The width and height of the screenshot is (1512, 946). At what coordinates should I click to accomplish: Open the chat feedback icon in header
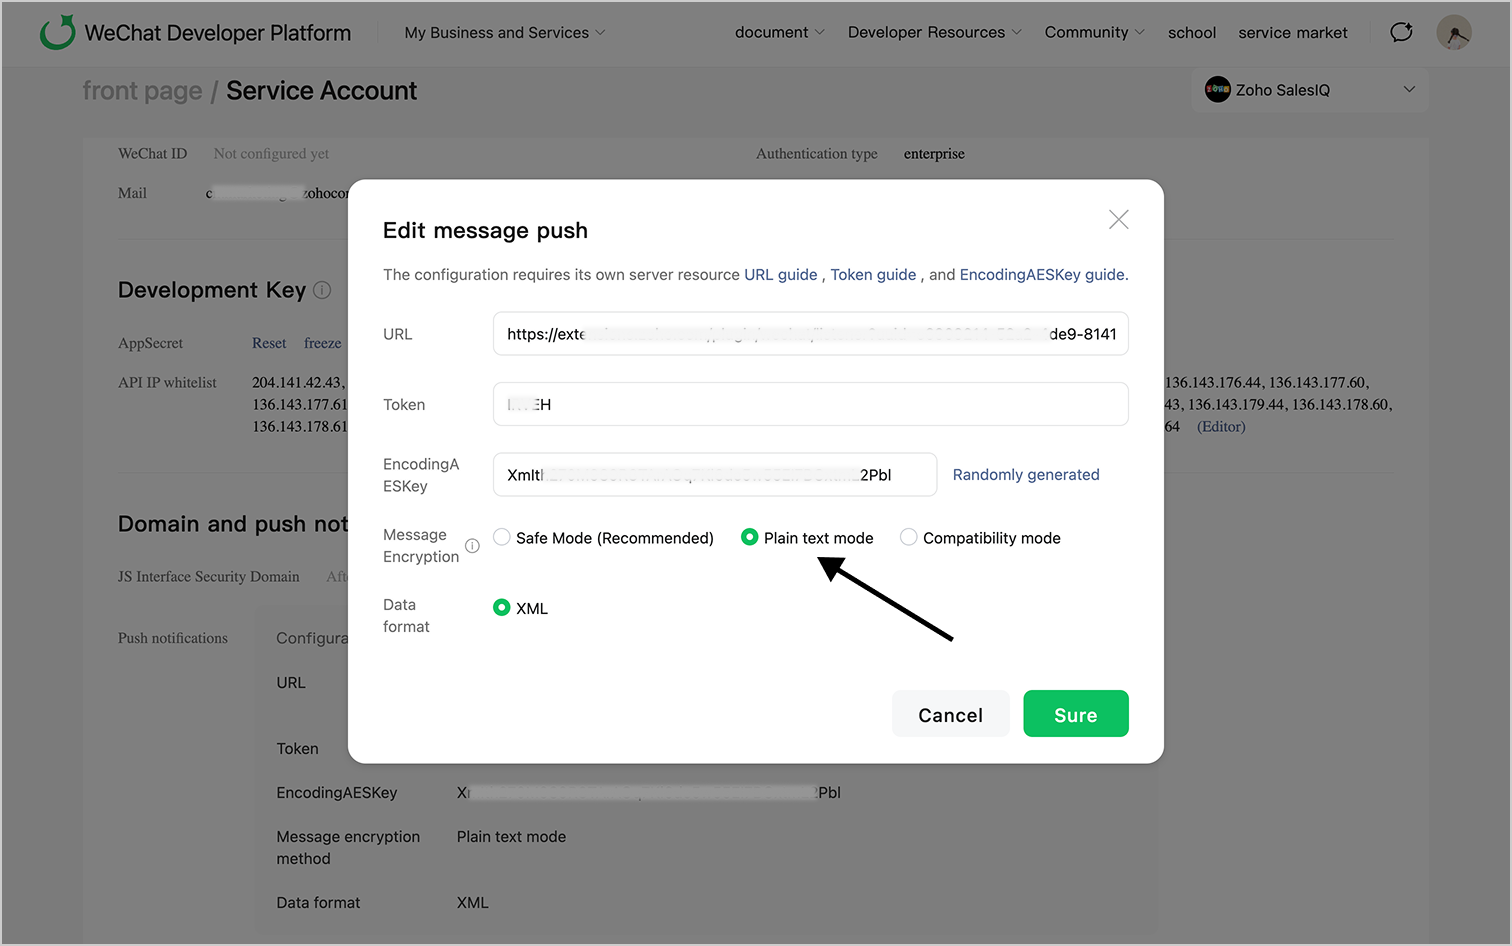1401,32
